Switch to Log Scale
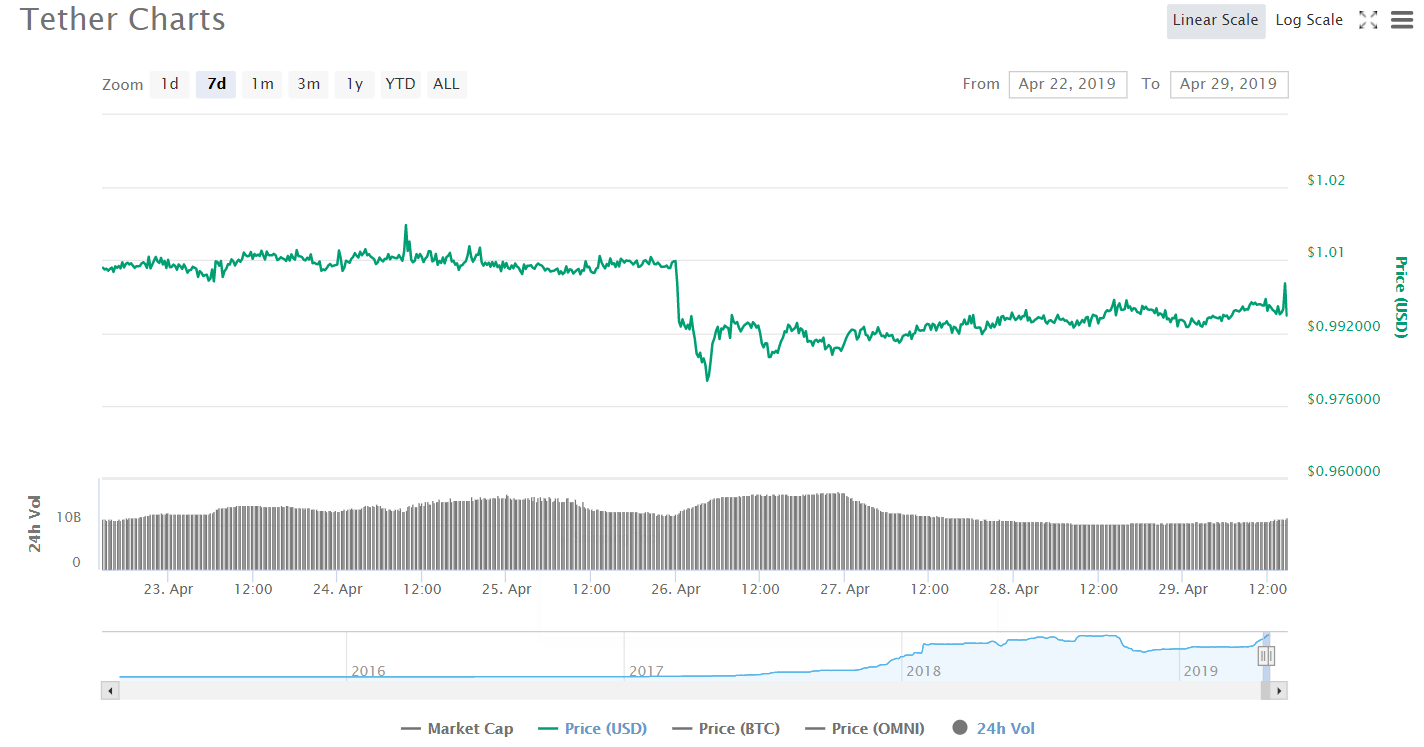Viewport: 1424px width, 747px height. click(x=1309, y=20)
